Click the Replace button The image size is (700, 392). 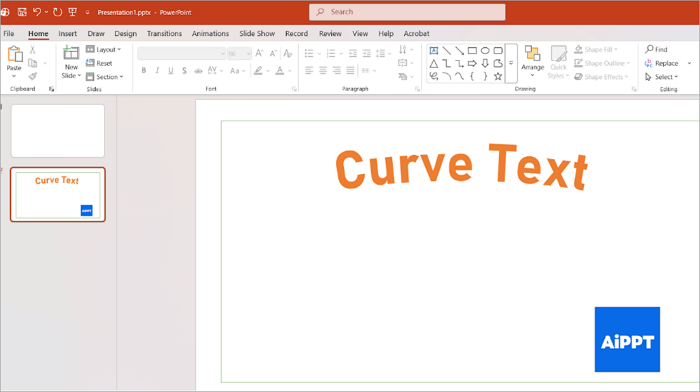pyautogui.click(x=662, y=63)
